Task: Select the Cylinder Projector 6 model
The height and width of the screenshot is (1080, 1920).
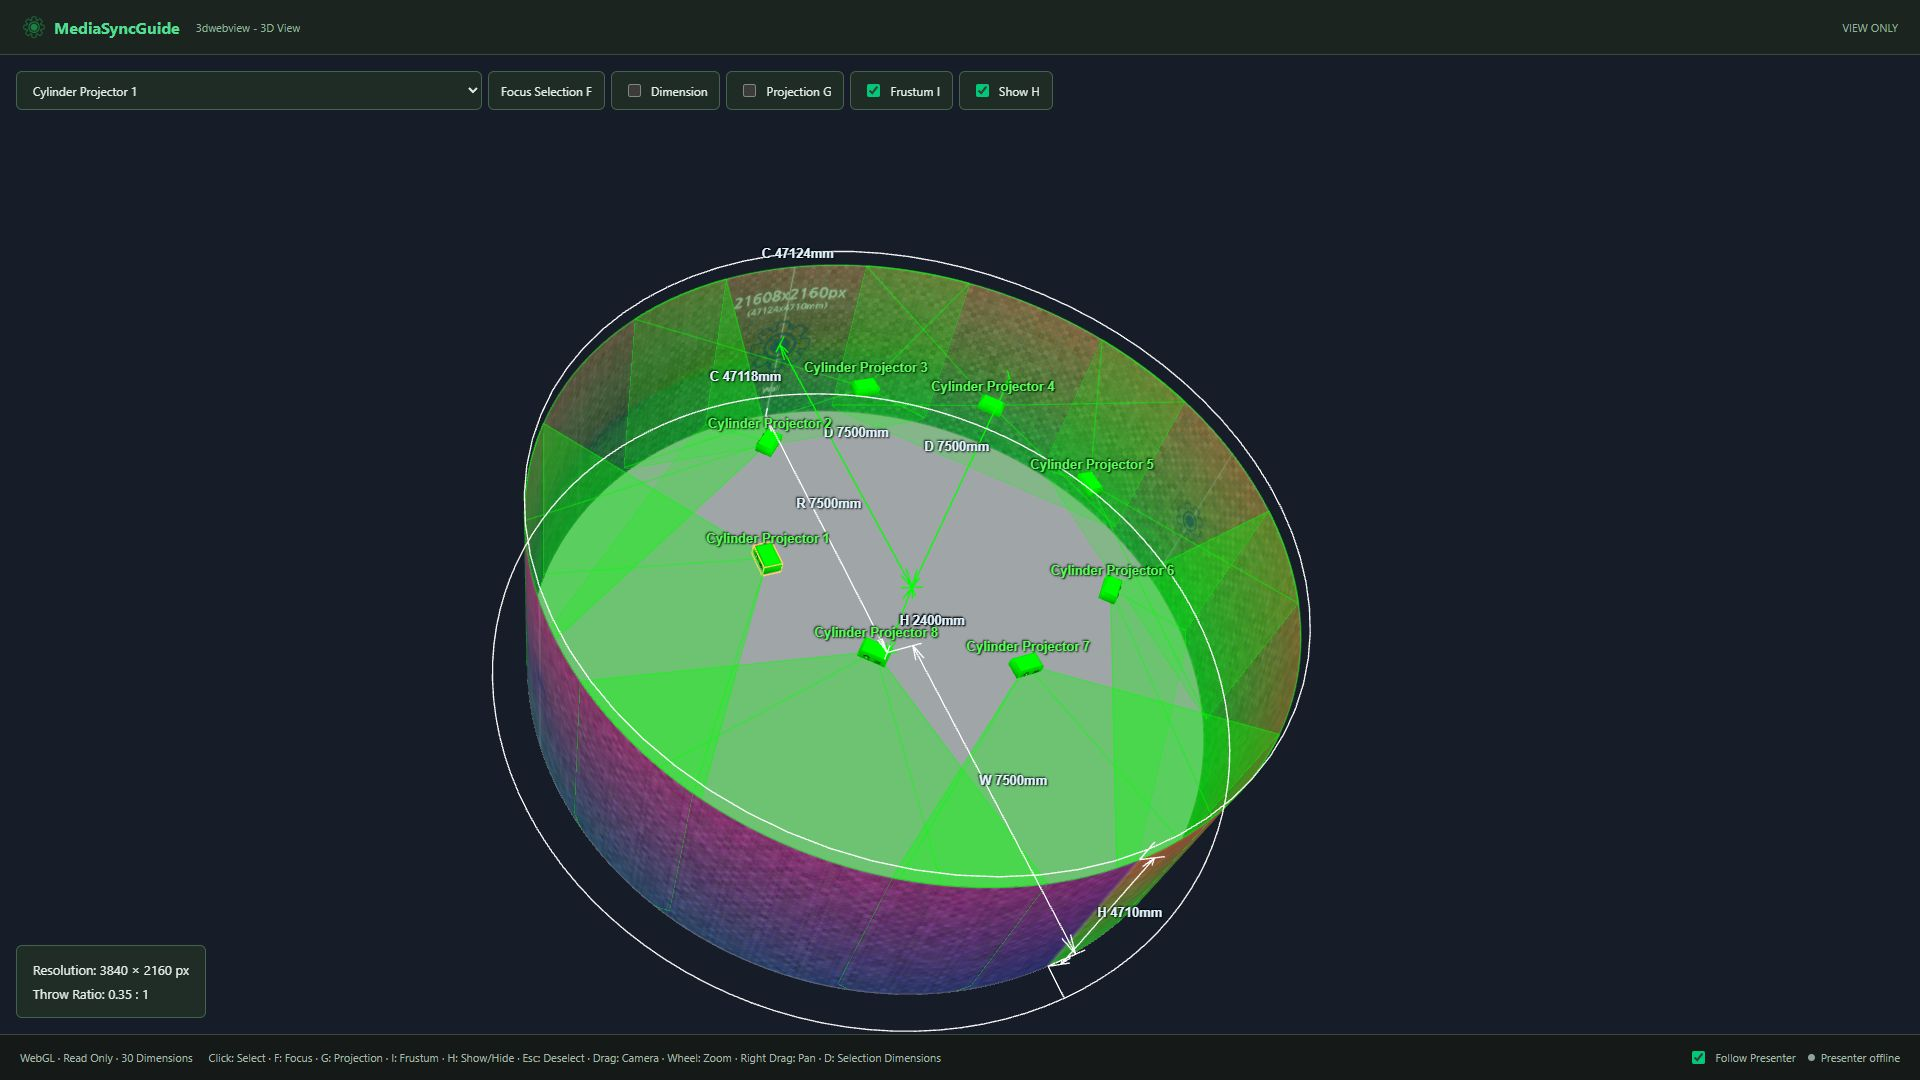Action: click(x=1110, y=590)
